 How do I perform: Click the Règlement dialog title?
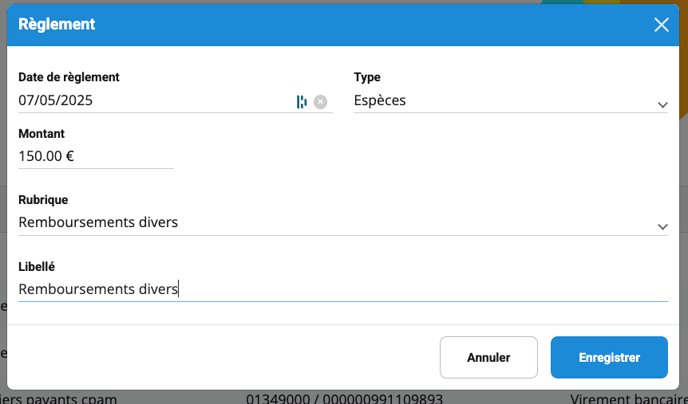pyautogui.click(x=57, y=25)
